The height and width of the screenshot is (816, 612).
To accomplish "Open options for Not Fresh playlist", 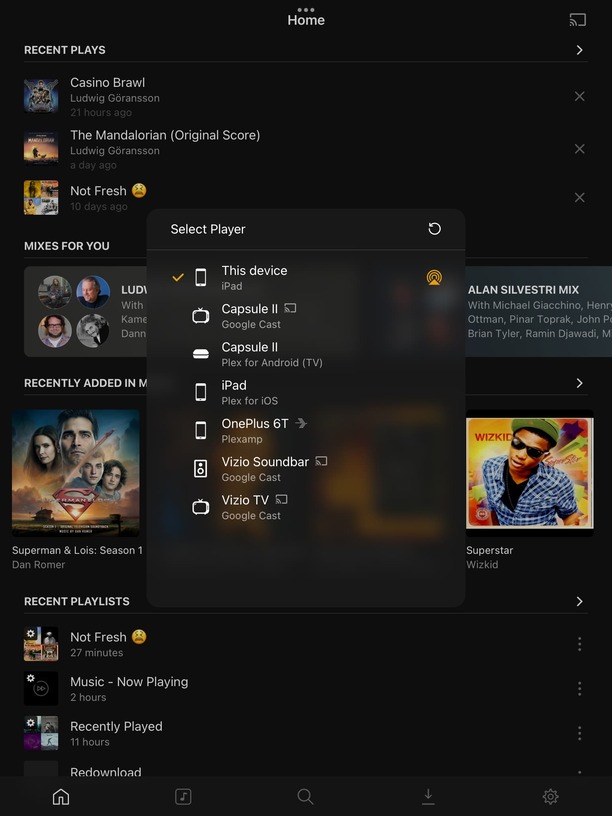I will pyautogui.click(x=579, y=644).
